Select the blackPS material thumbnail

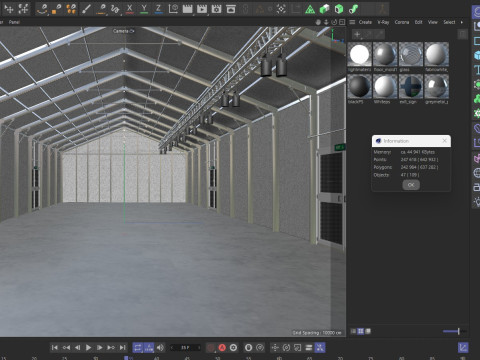coord(360,86)
